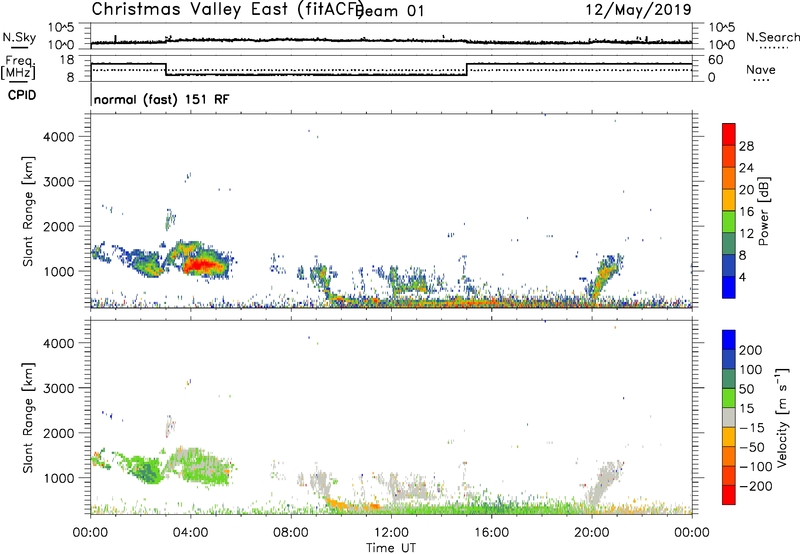Click the 'normal (fast) 151 RF' text
The image size is (800, 554).
pos(162,99)
